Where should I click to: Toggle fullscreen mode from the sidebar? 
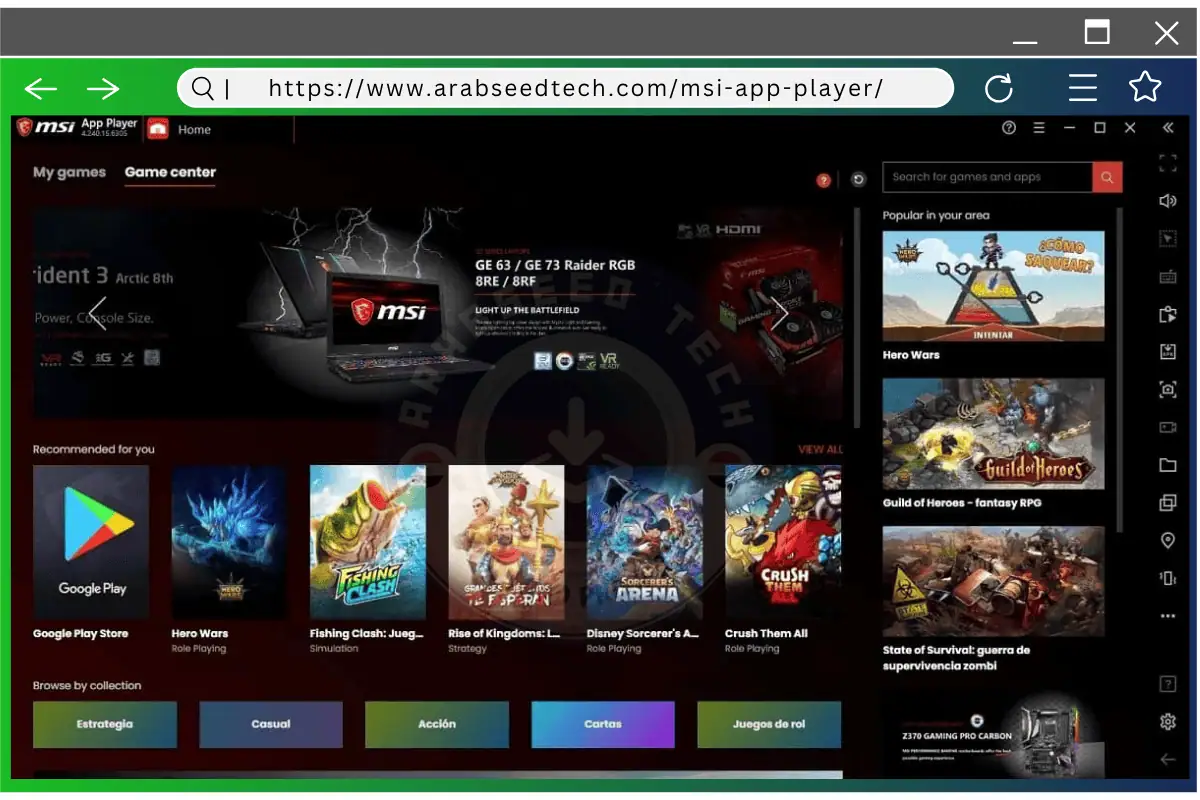pos(1167,163)
